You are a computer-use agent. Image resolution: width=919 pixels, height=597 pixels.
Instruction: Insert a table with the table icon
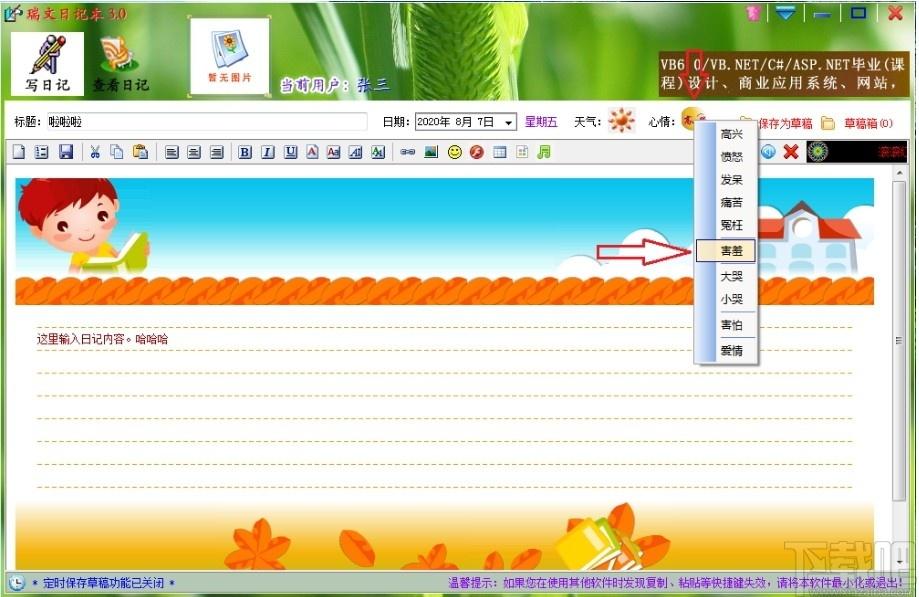[499, 152]
